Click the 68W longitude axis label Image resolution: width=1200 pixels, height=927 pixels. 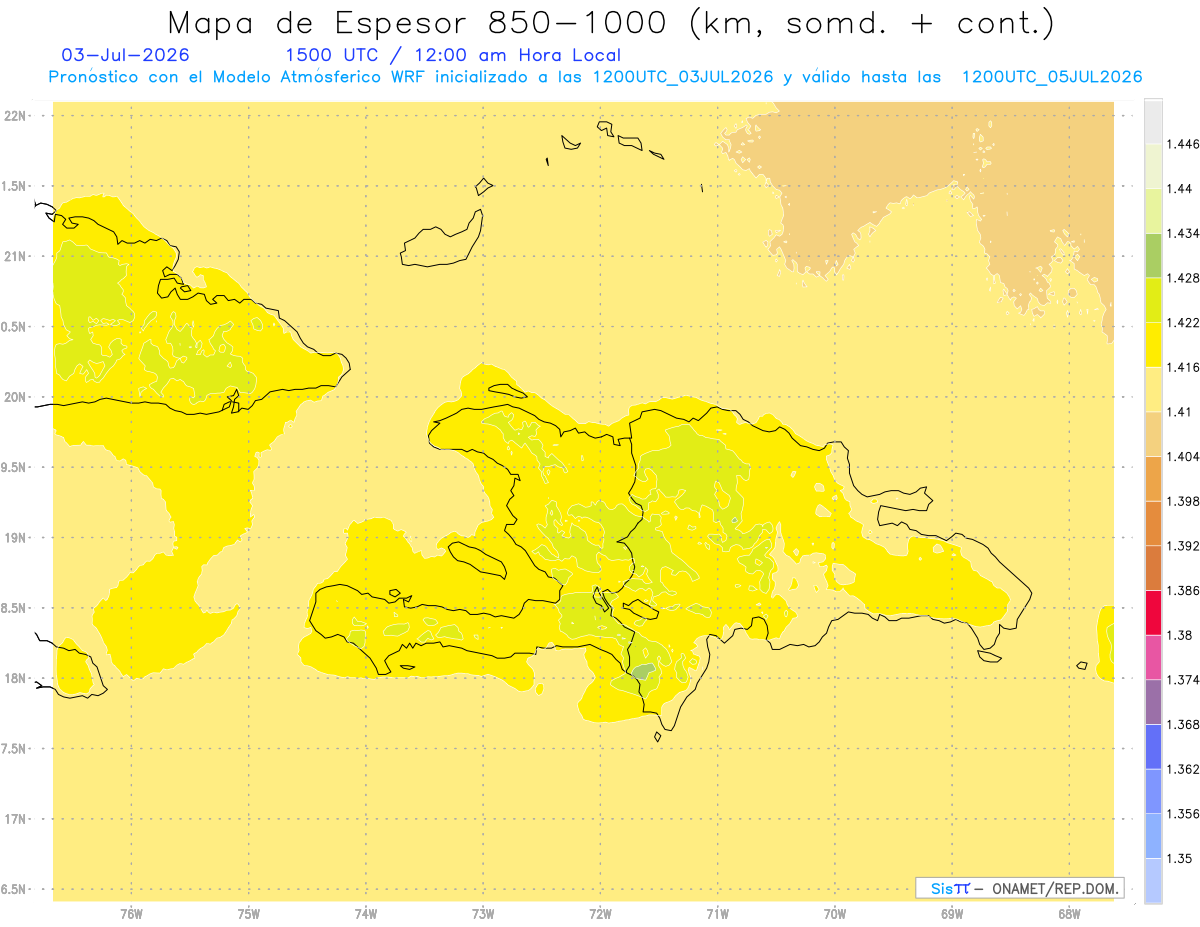1069,913
